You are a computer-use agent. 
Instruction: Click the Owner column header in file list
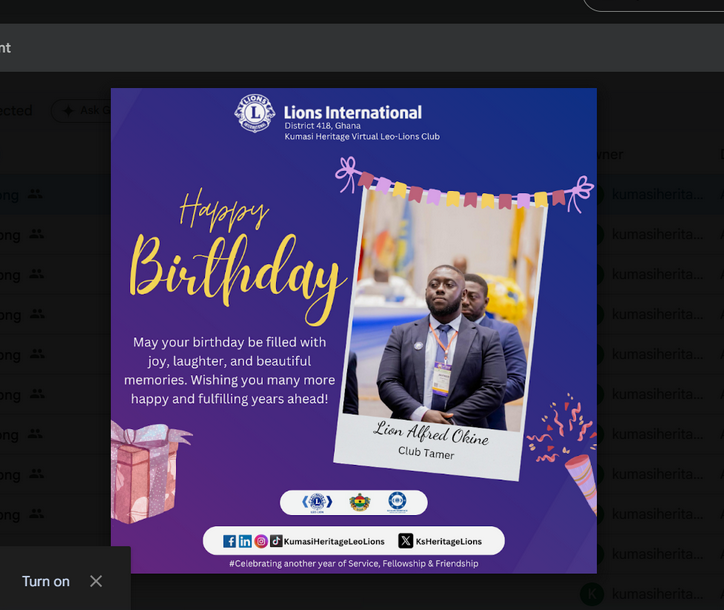click(609, 155)
